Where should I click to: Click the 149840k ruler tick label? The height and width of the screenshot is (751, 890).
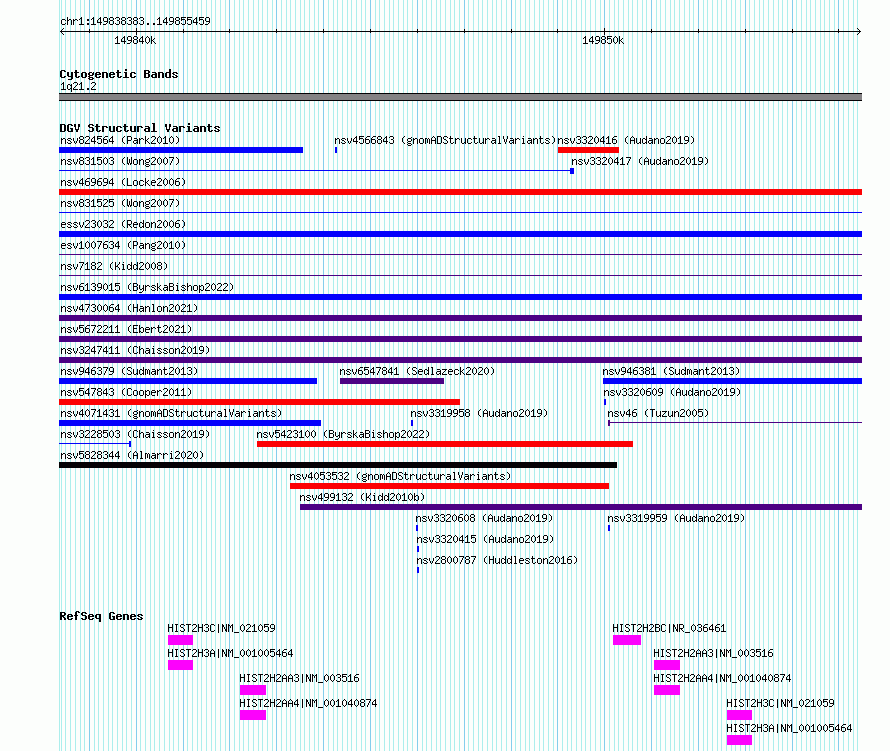(x=135, y=40)
